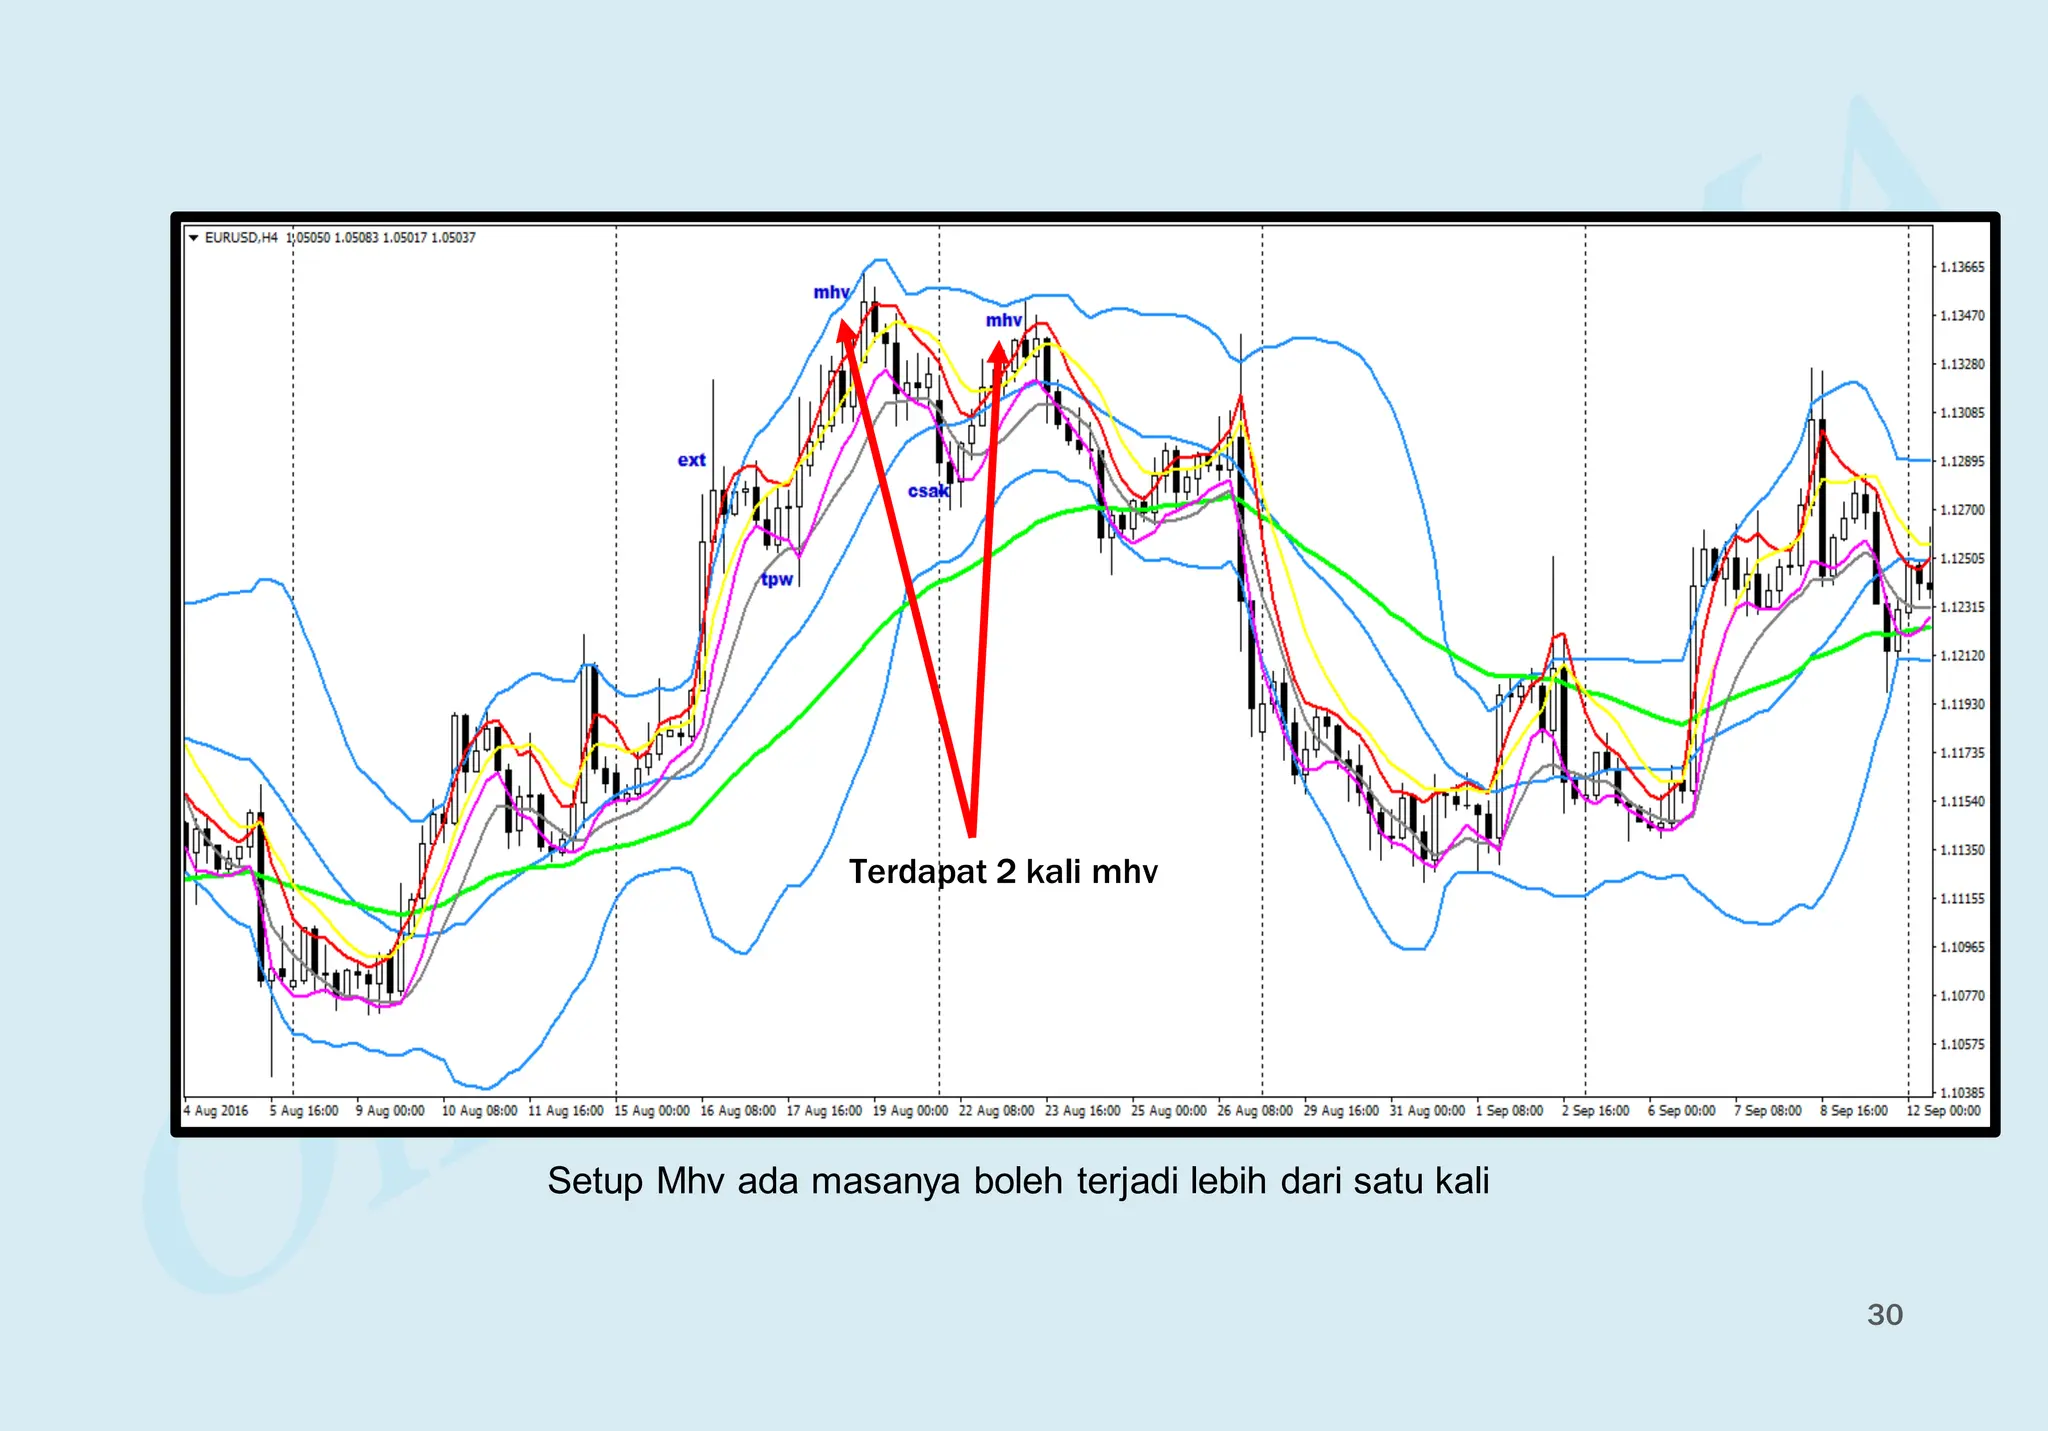Click the 12 Sep 00:00 time axis label

tap(1943, 1111)
